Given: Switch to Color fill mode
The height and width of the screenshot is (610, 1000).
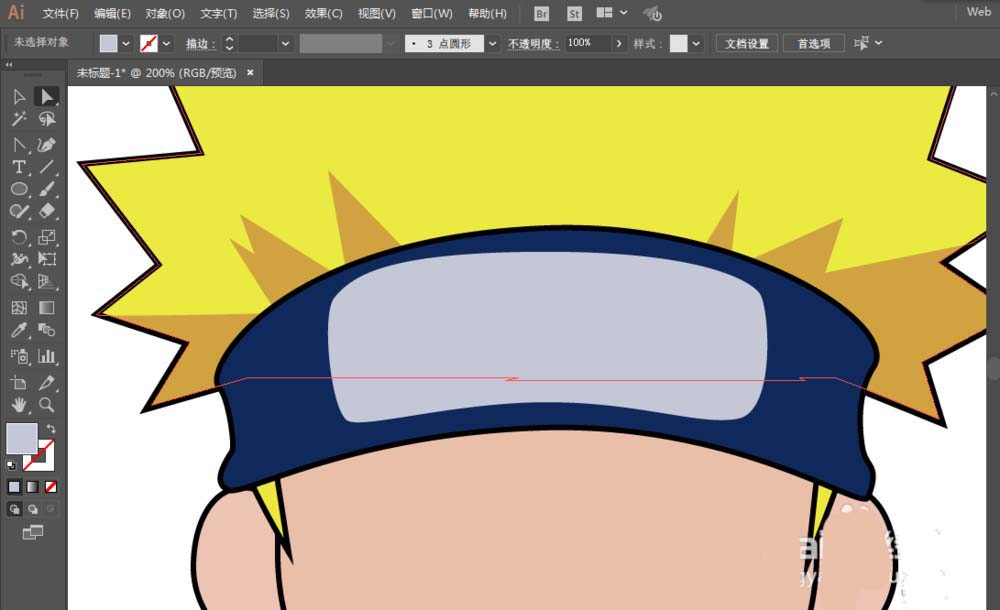Looking at the screenshot, I should (x=14, y=487).
